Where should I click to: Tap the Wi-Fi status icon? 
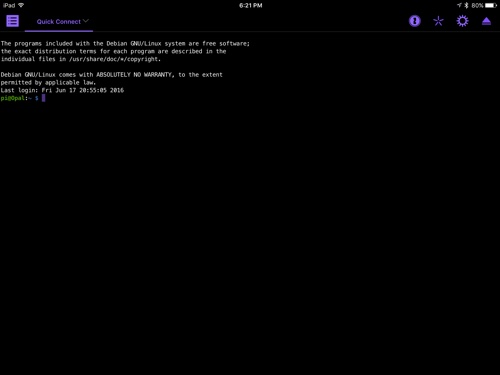tap(21, 5)
